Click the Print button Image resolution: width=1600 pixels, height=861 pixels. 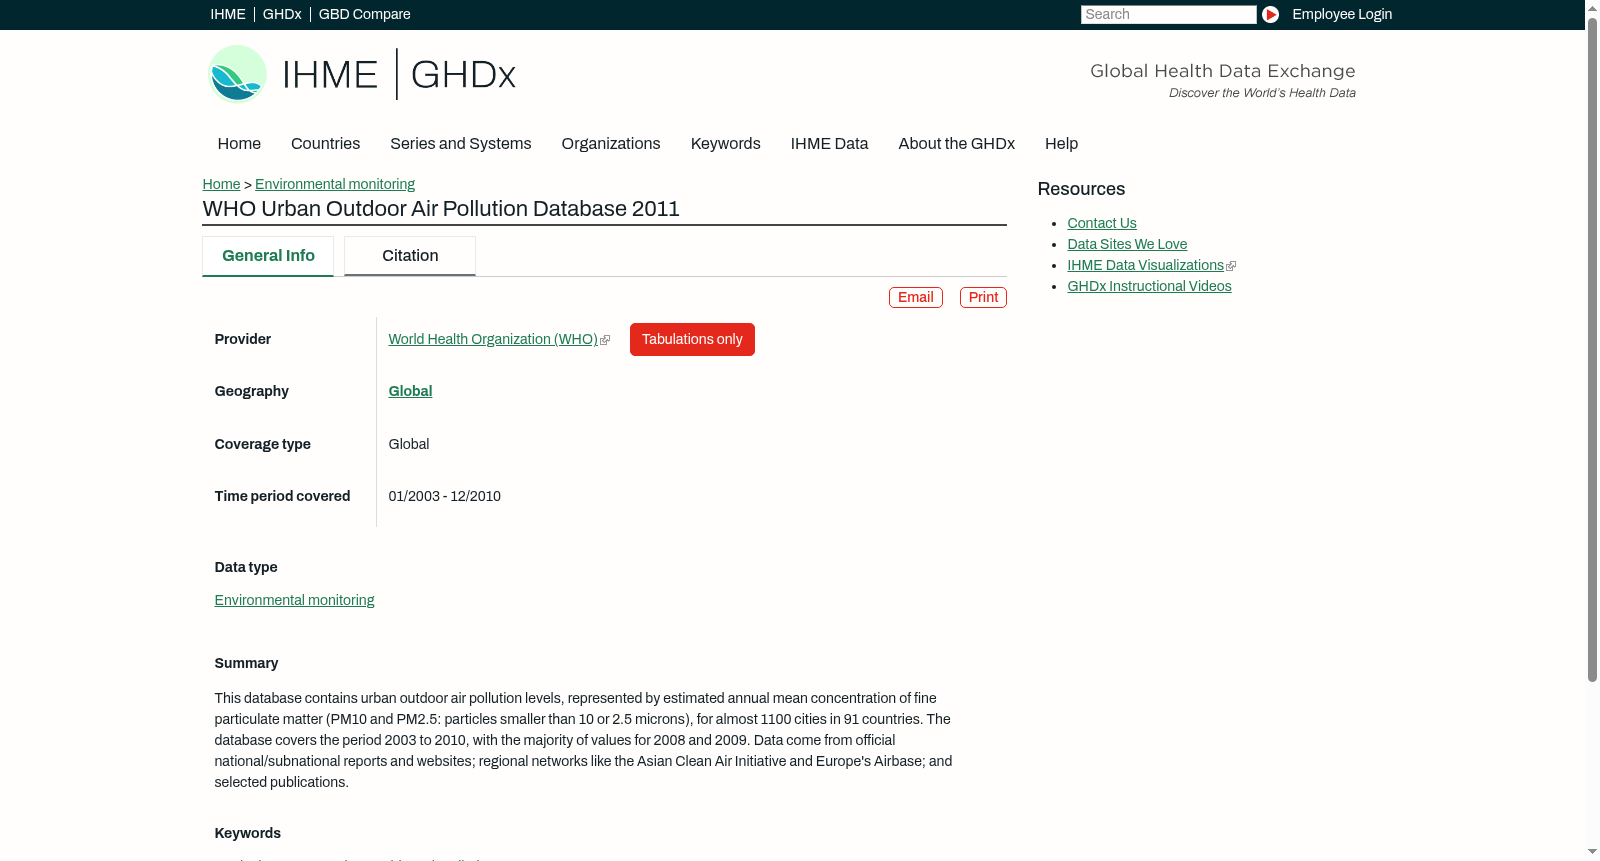point(983,297)
